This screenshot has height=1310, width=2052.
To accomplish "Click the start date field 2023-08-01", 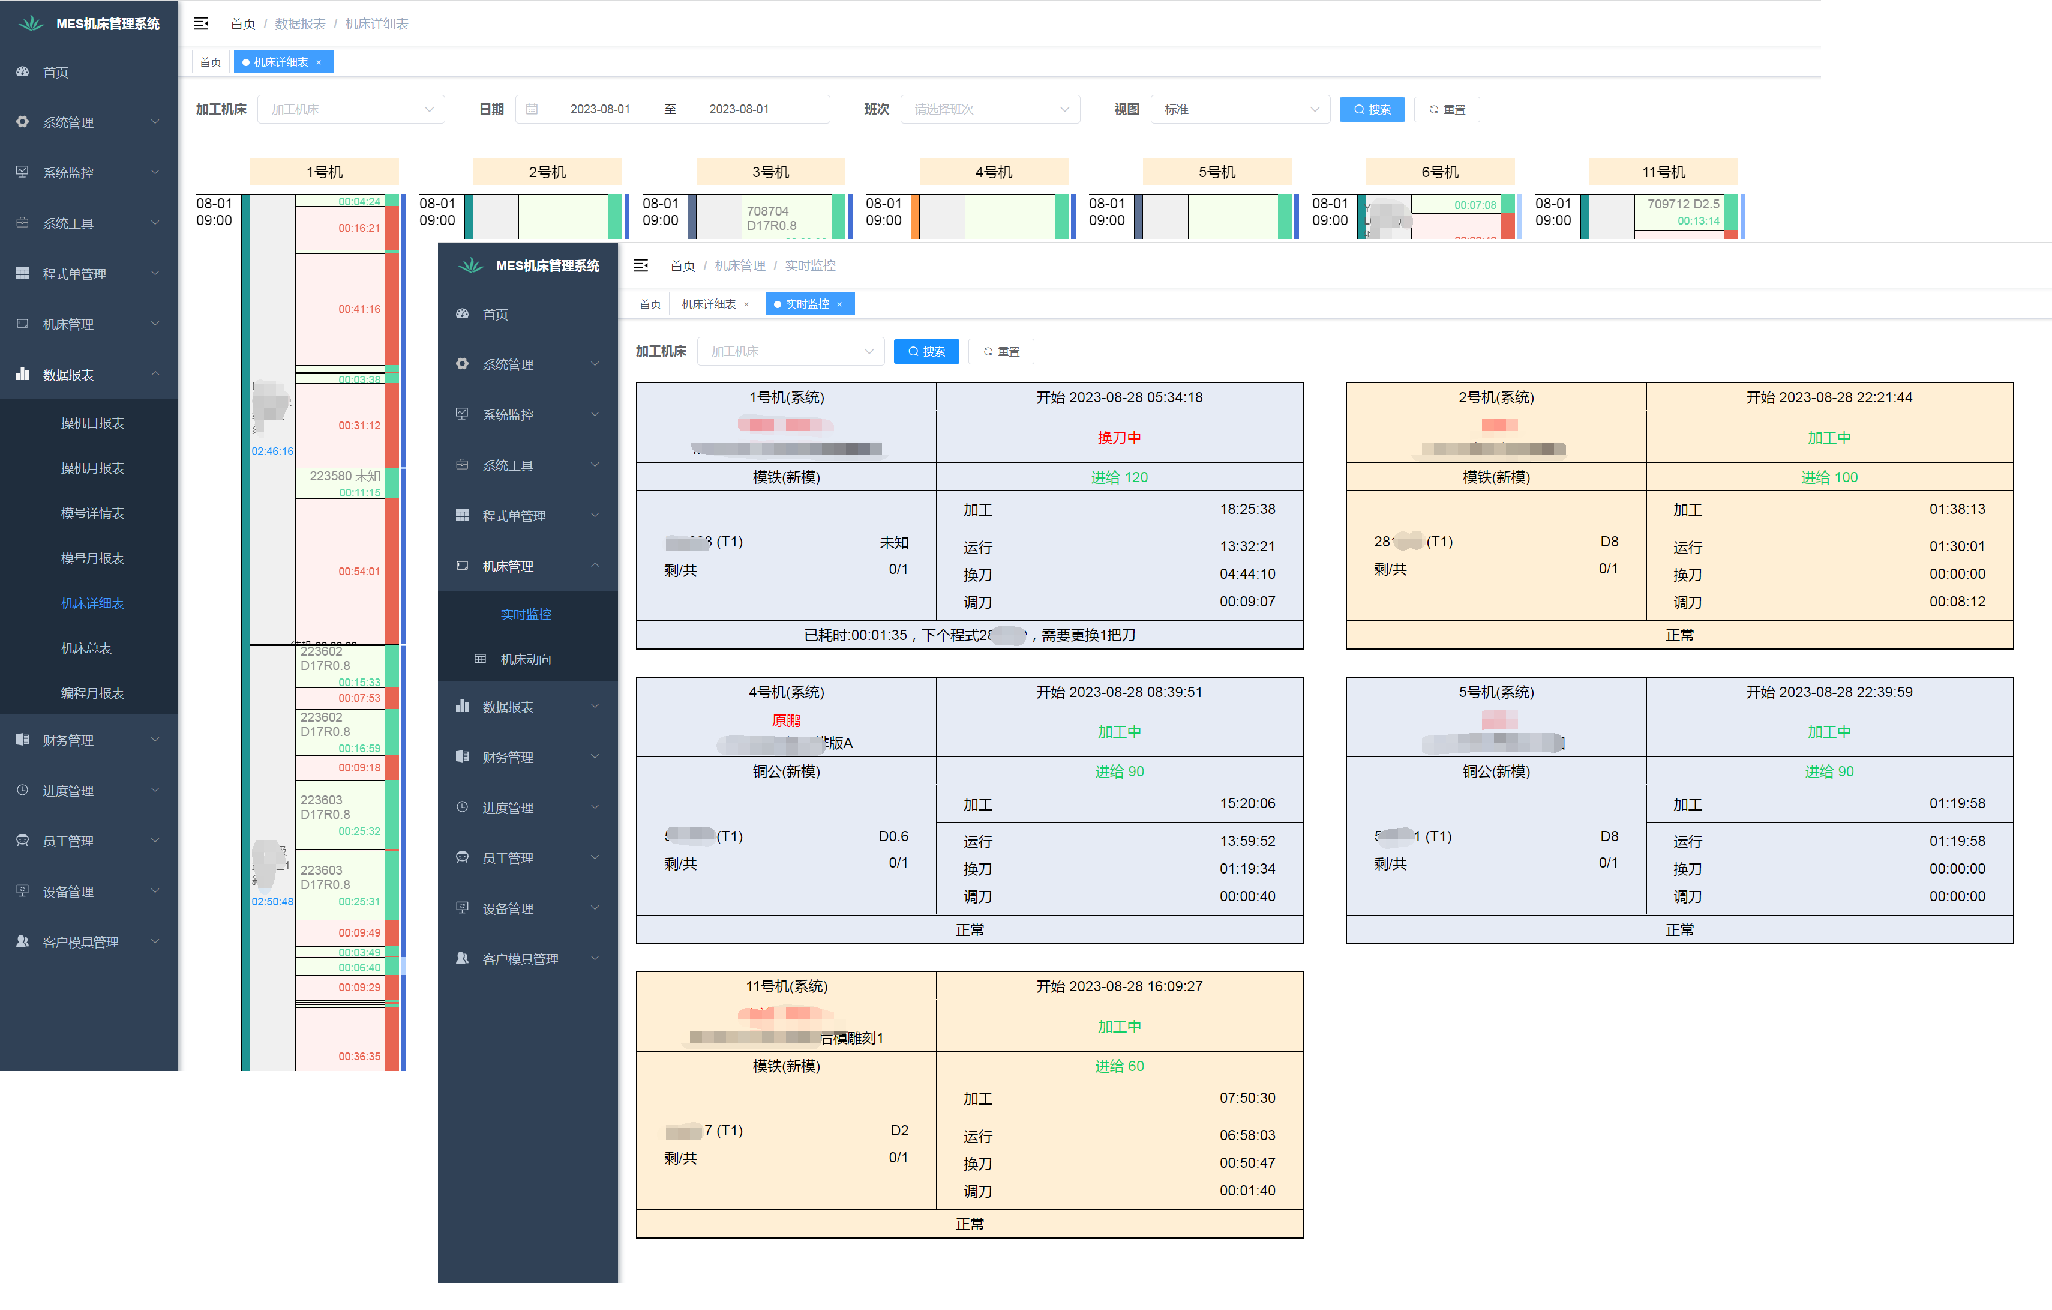I will click(600, 109).
